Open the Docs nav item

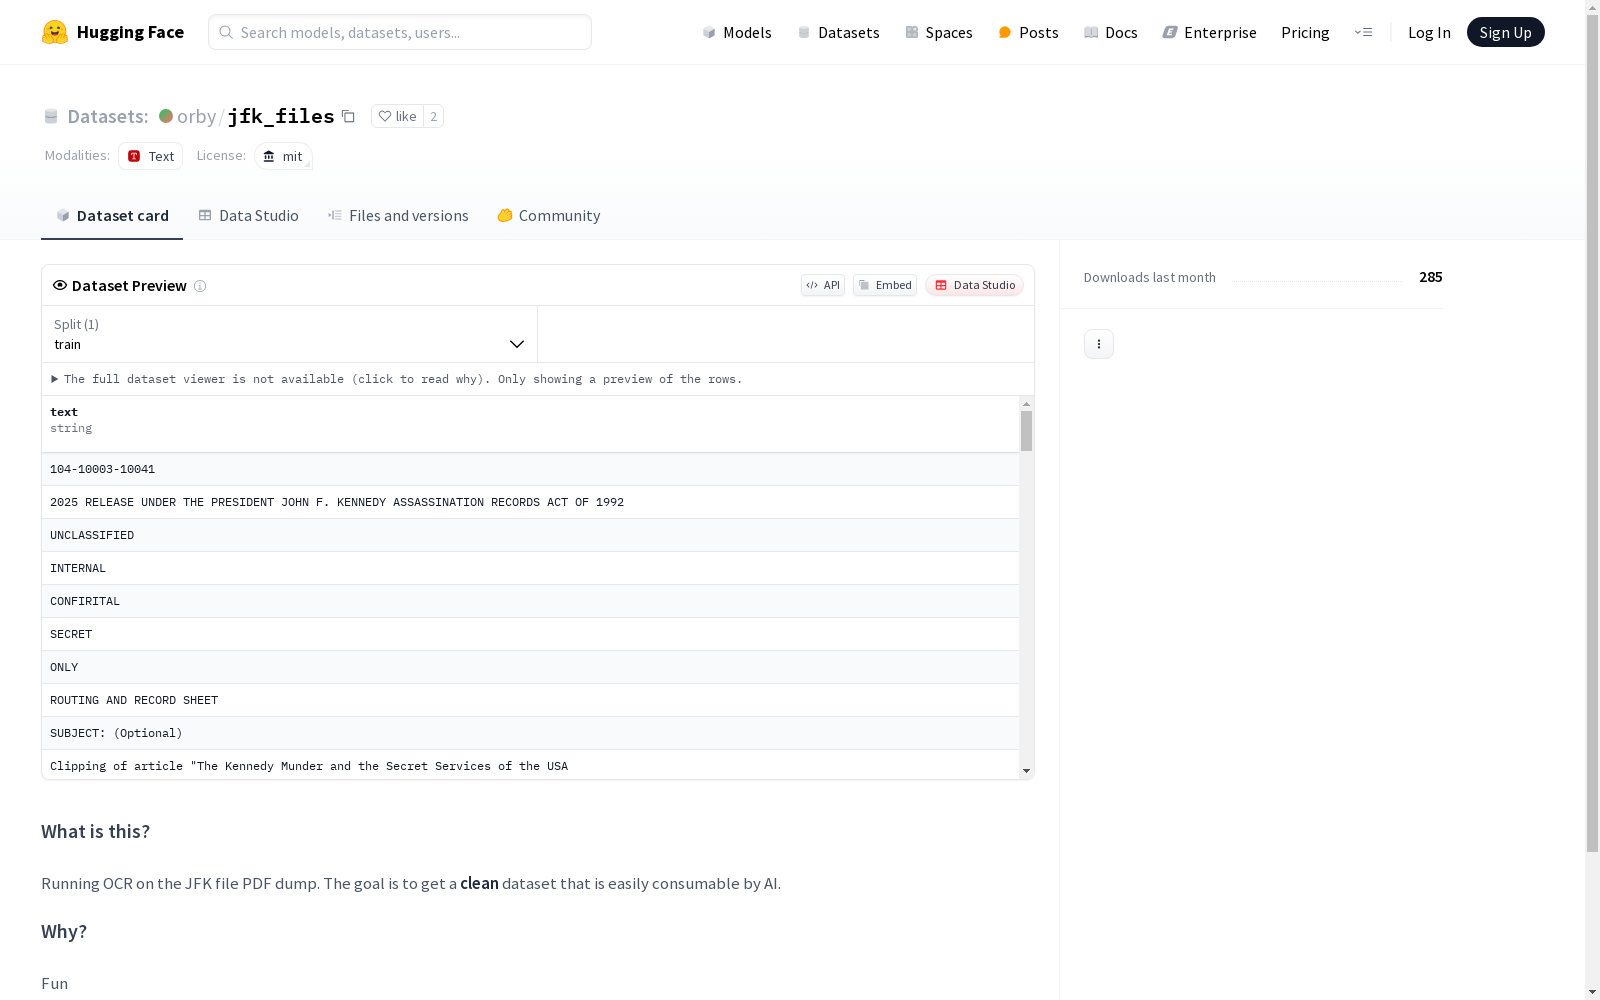(1111, 32)
